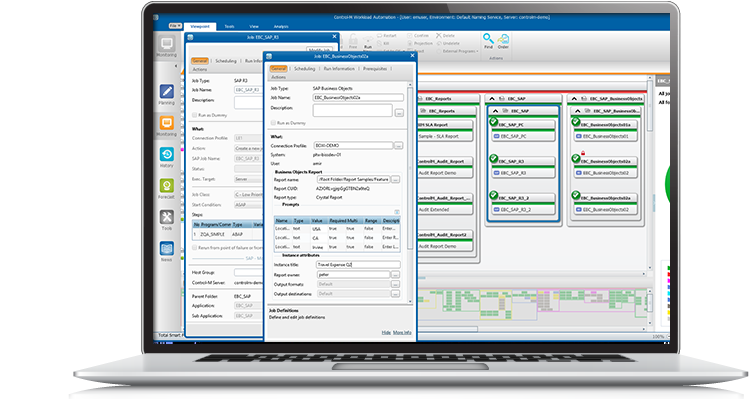The image size is (750, 400).
Task: Click the Hide link in Job Definitions
Action: (386, 333)
